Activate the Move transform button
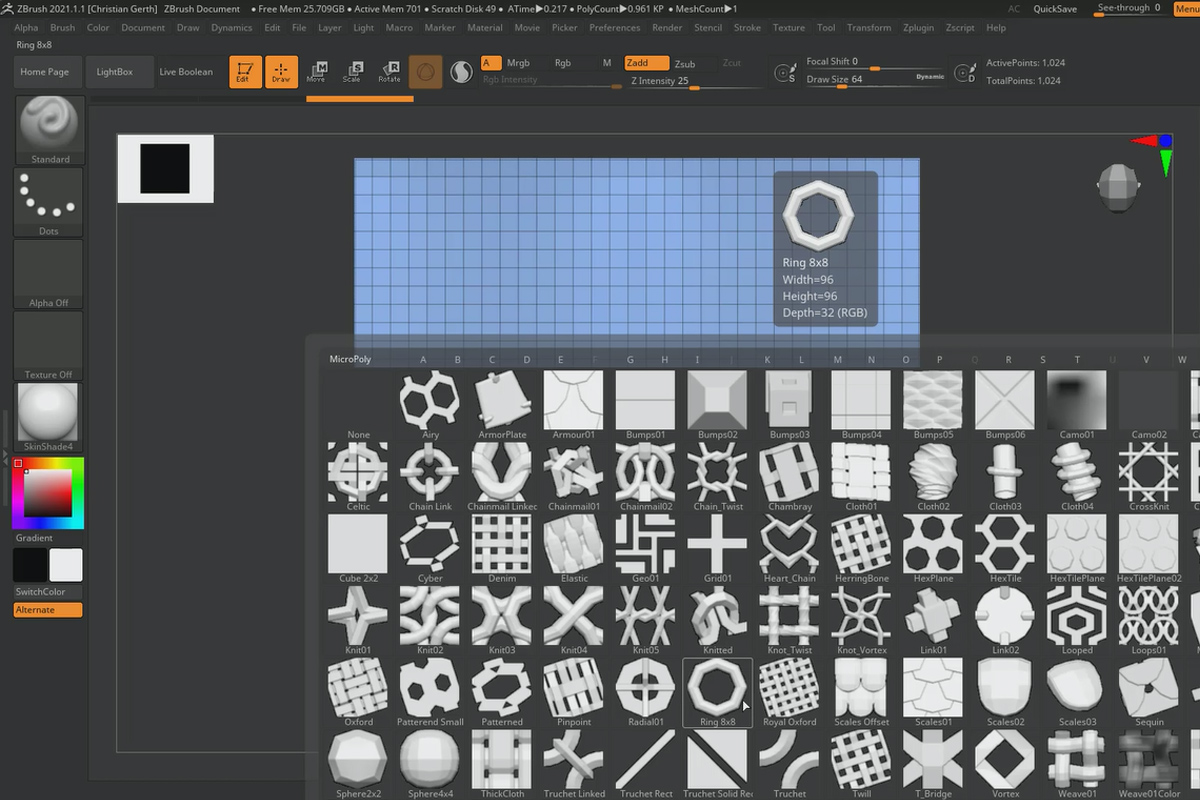 coord(317,72)
